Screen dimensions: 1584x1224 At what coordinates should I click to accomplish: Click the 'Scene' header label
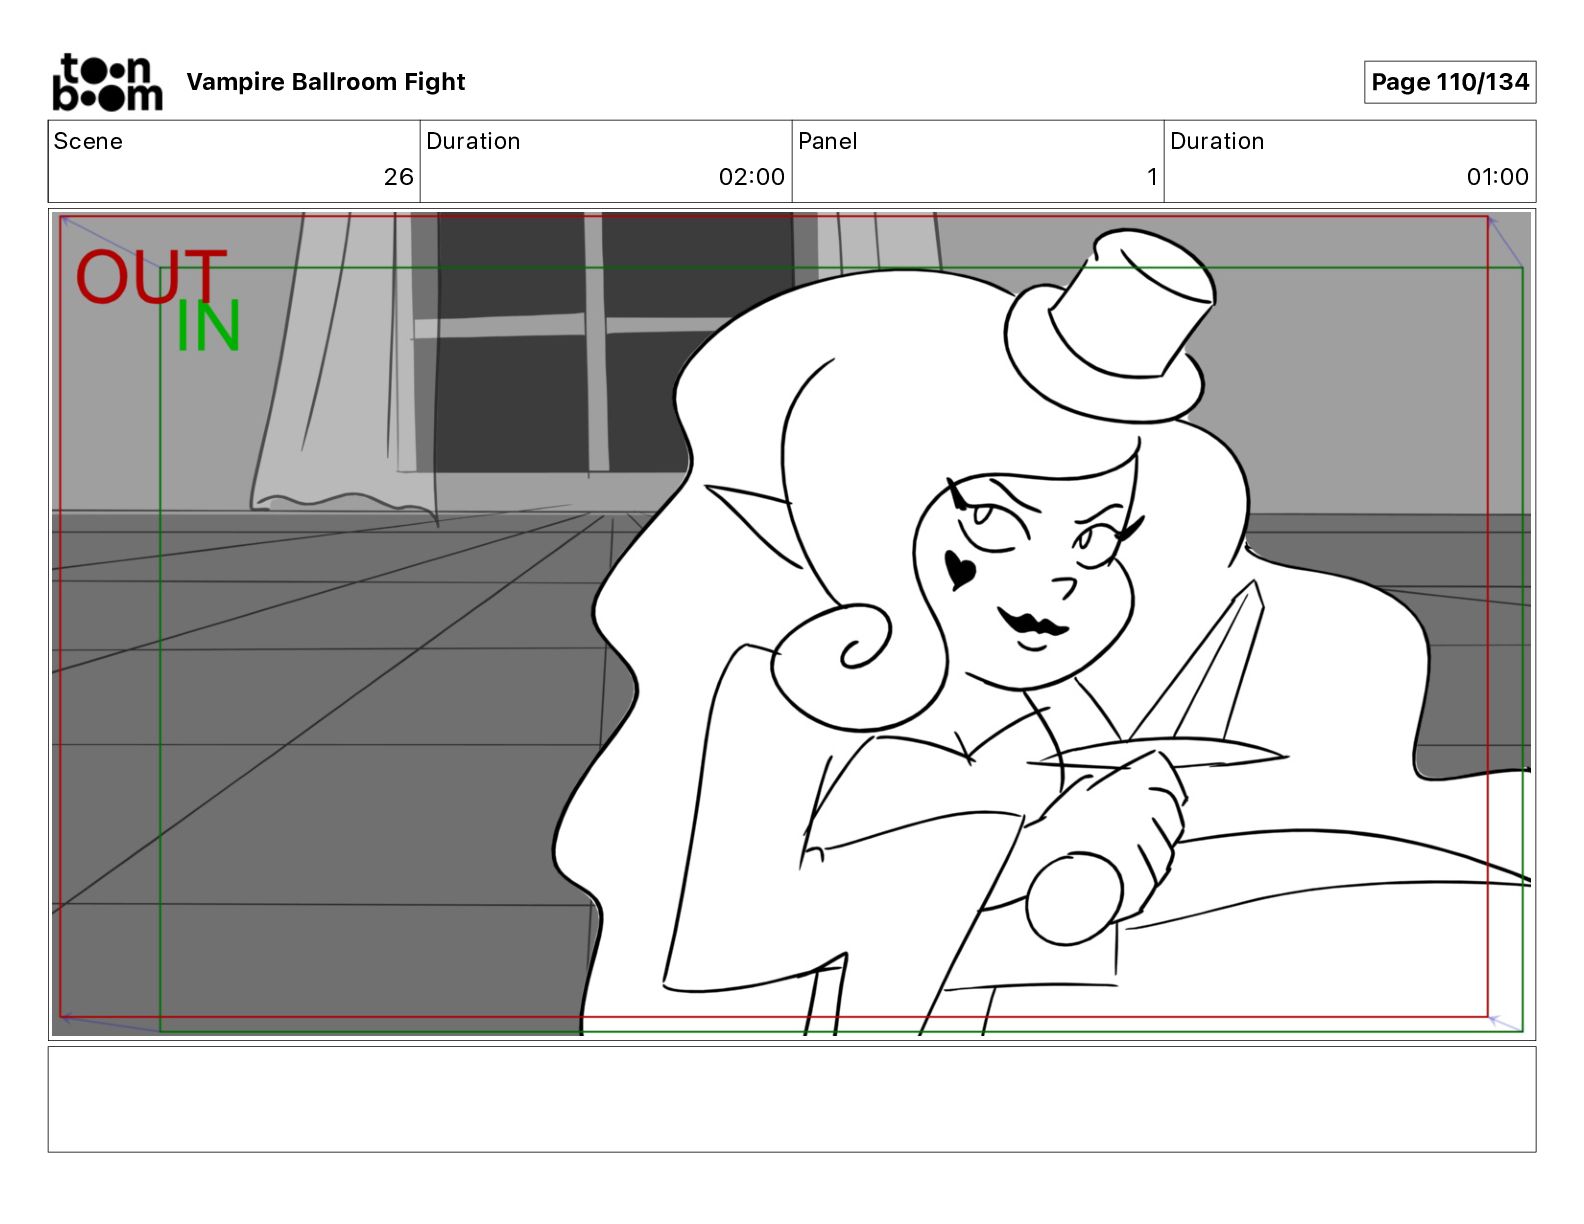click(x=88, y=141)
